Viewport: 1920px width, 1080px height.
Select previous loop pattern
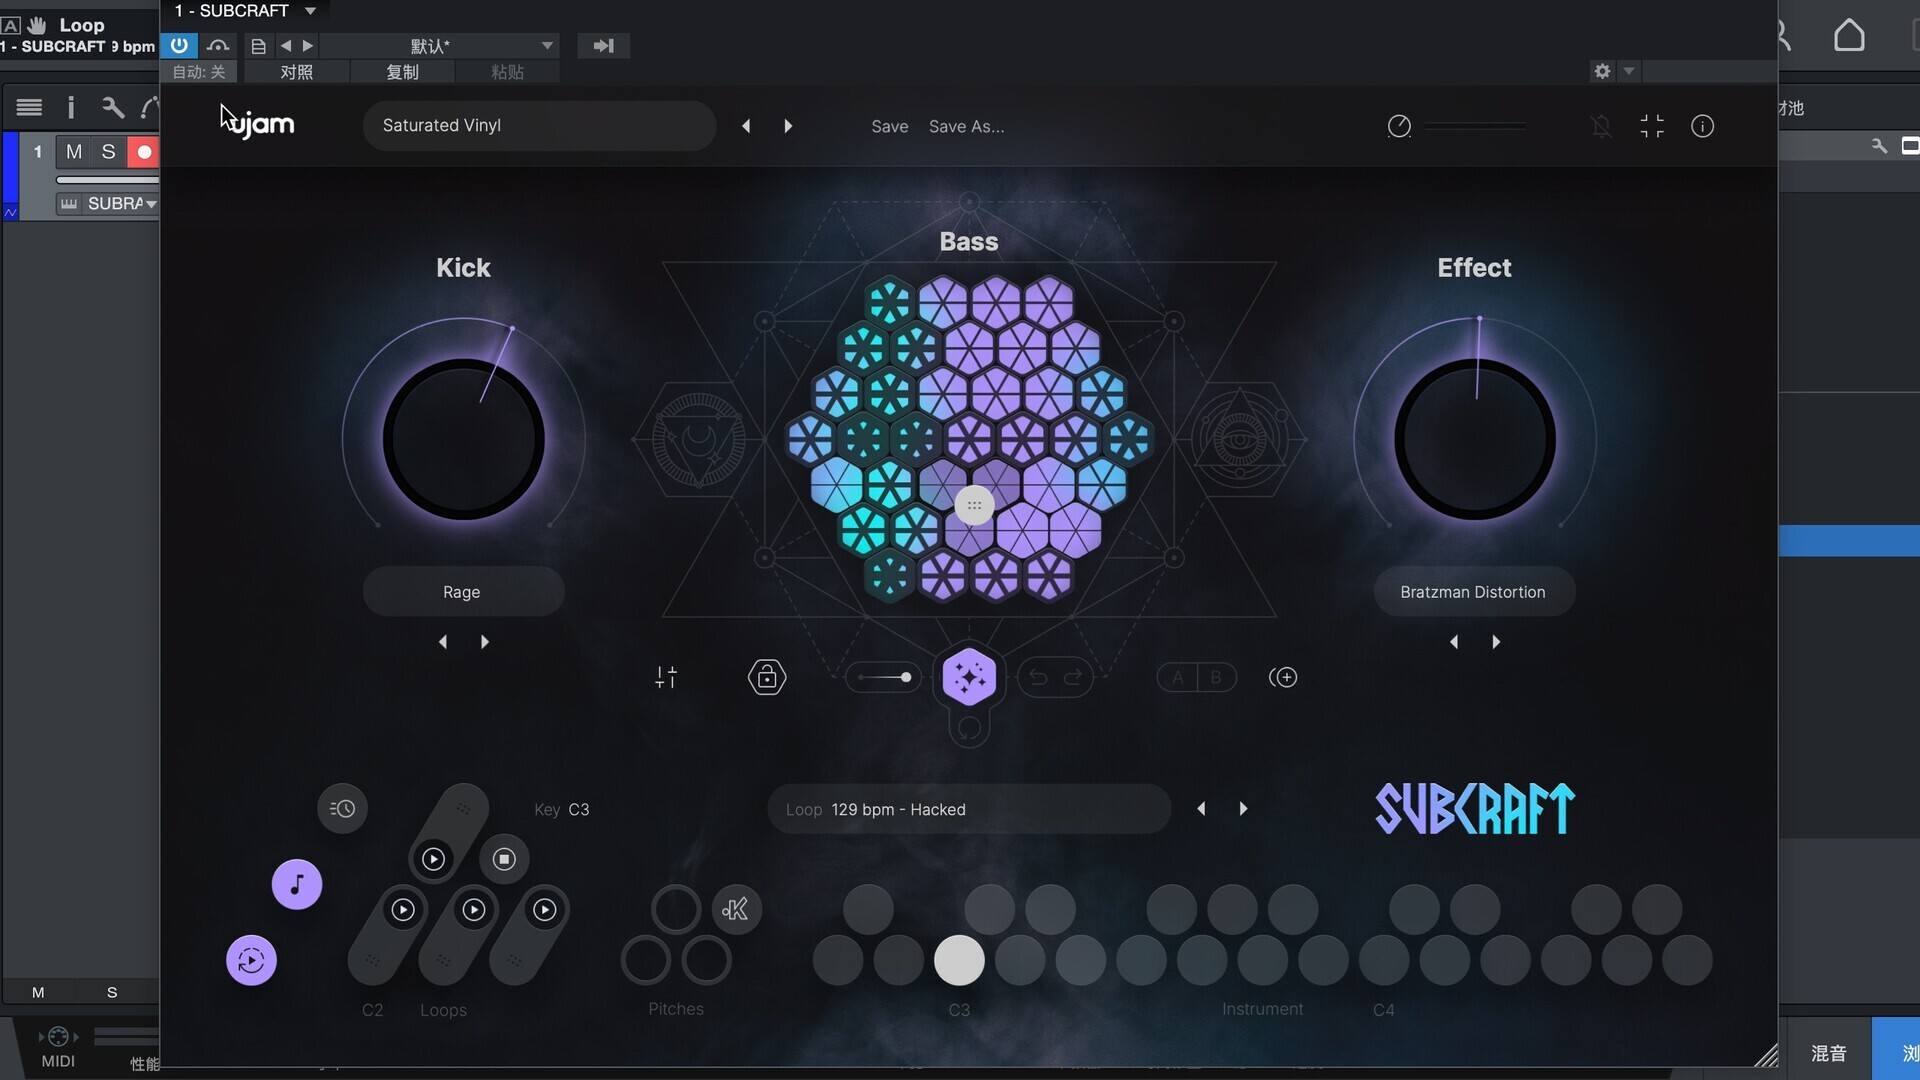[x=1201, y=809]
